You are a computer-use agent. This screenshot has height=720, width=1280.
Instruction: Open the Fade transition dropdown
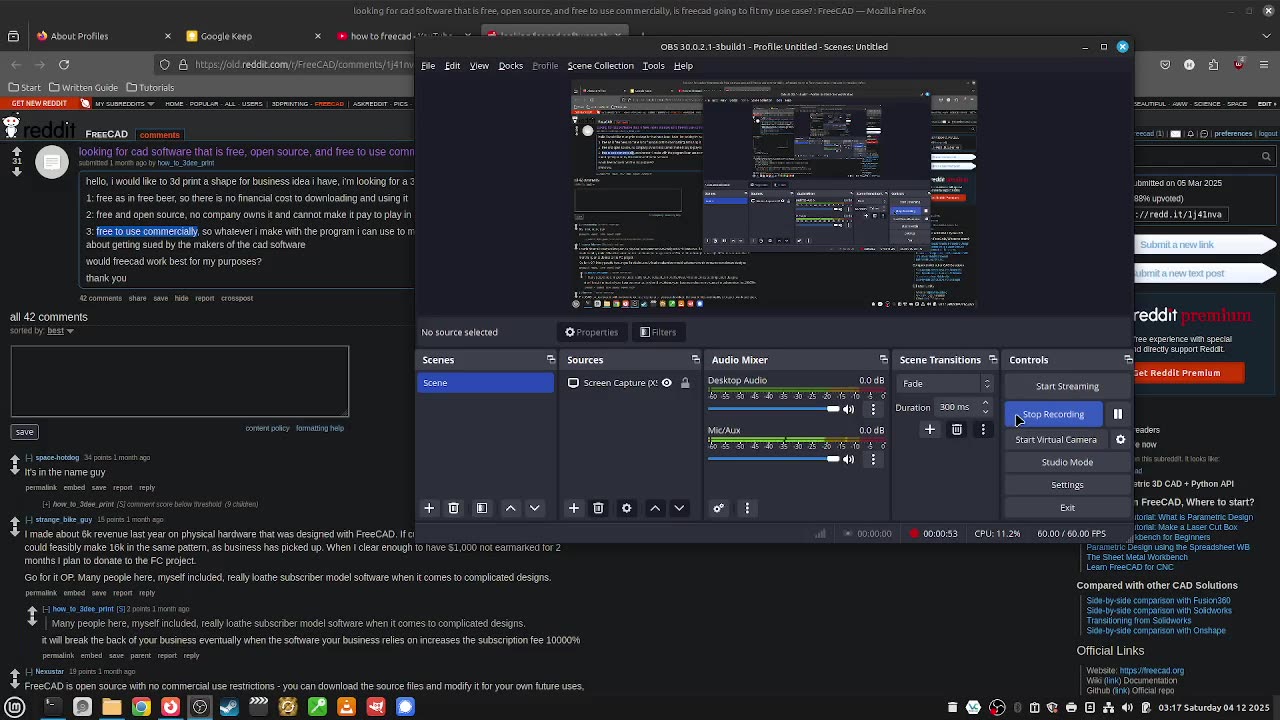tap(946, 384)
